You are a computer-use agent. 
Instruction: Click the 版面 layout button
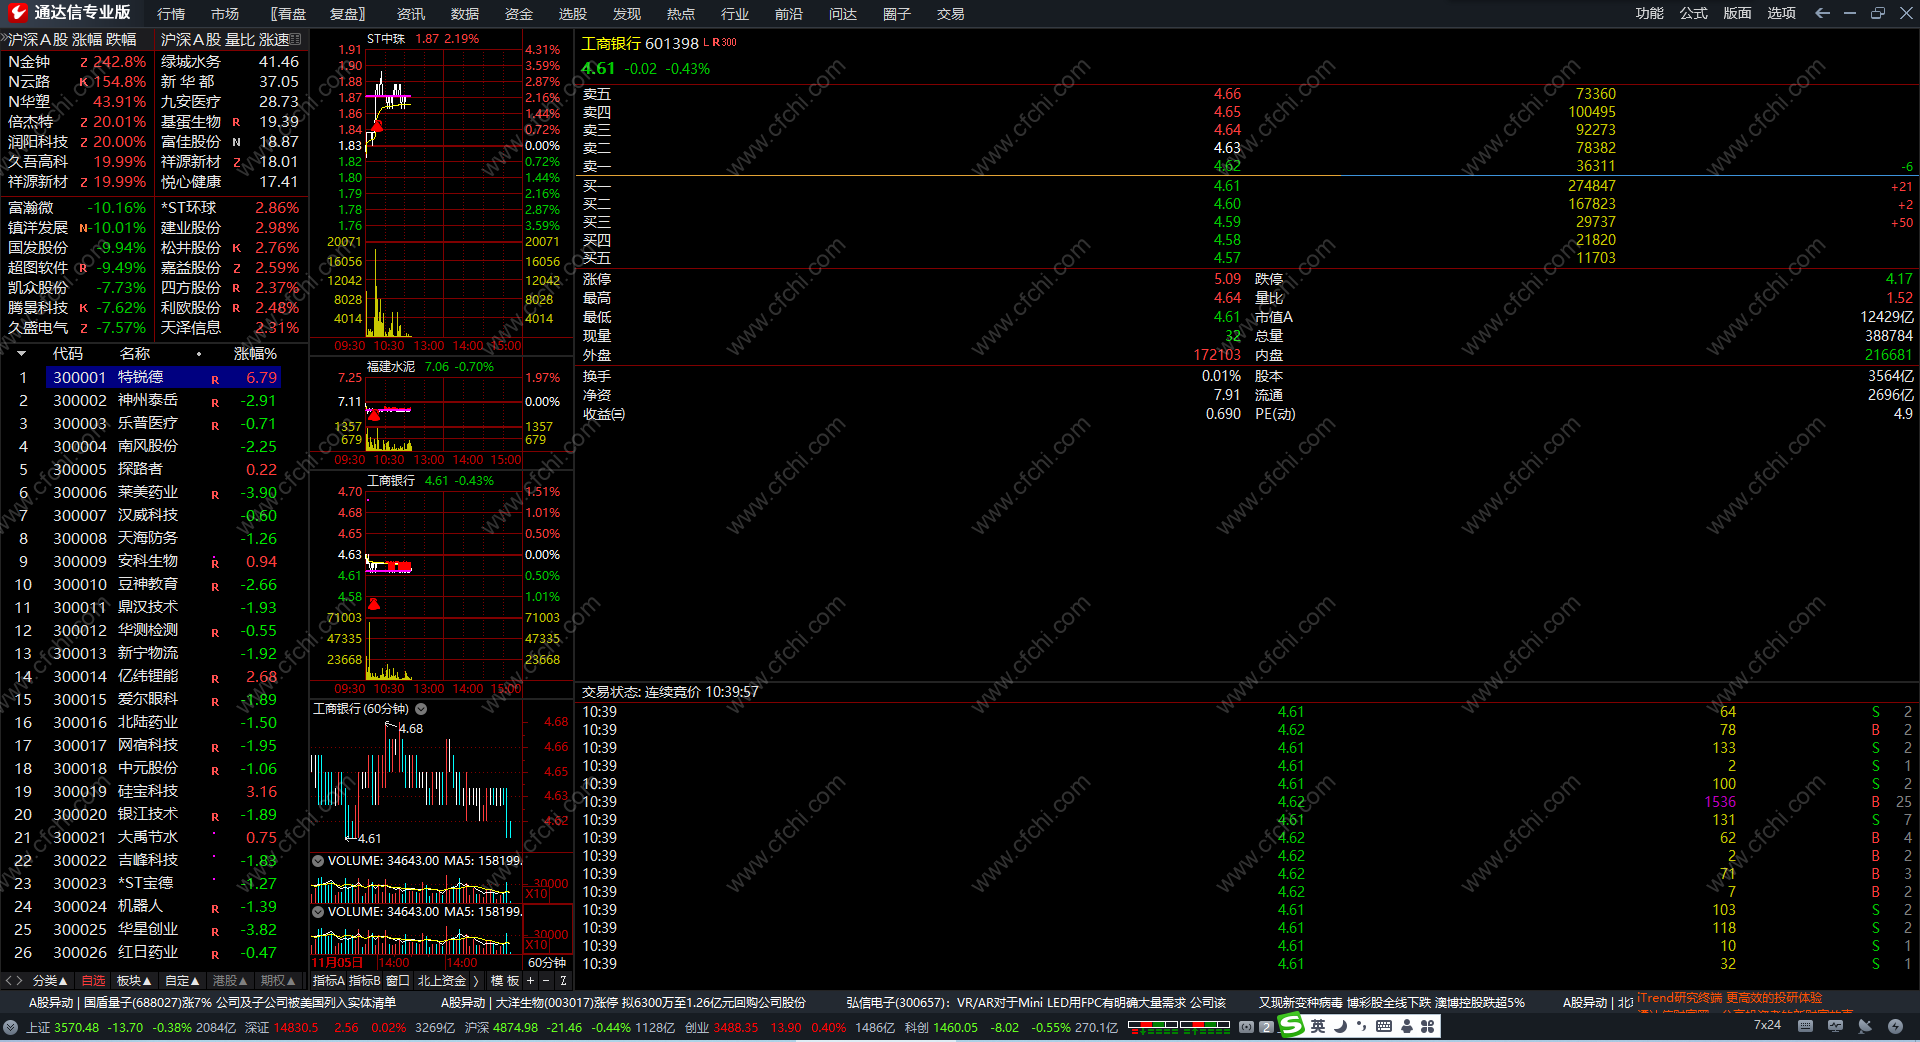point(1737,13)
